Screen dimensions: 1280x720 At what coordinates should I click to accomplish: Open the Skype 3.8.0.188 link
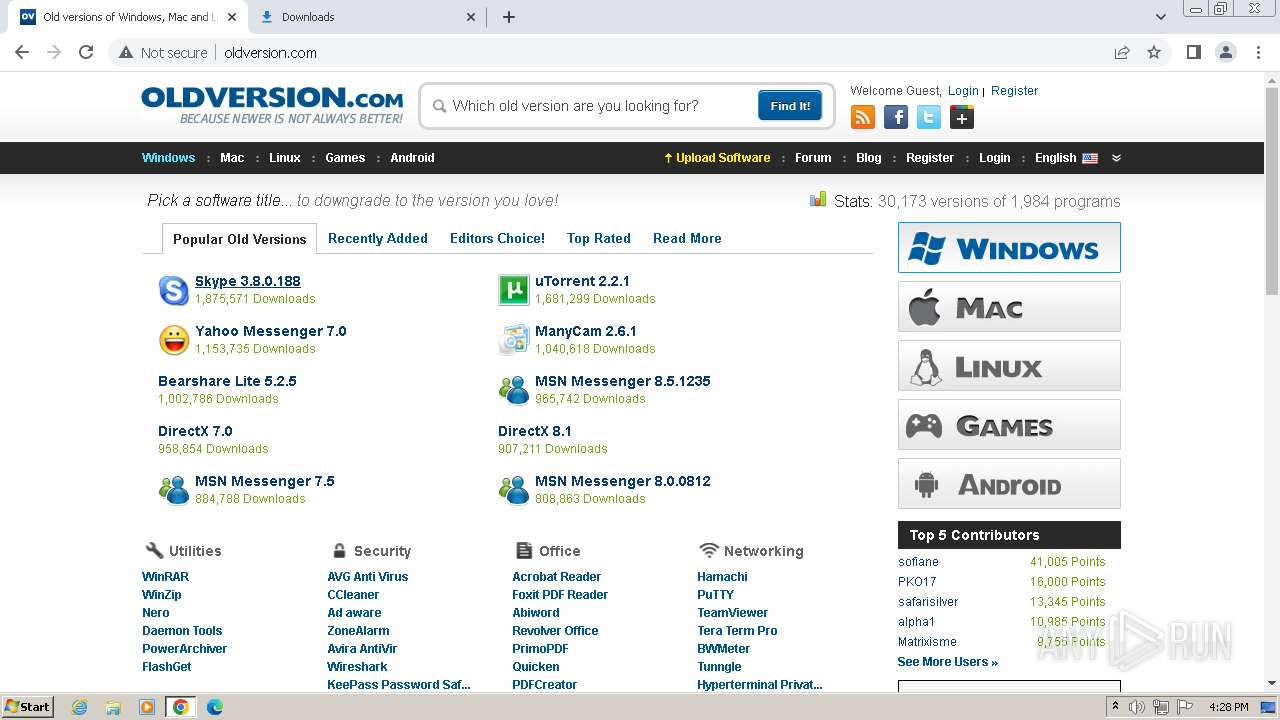pyautogui.click(x=248, y=281)
